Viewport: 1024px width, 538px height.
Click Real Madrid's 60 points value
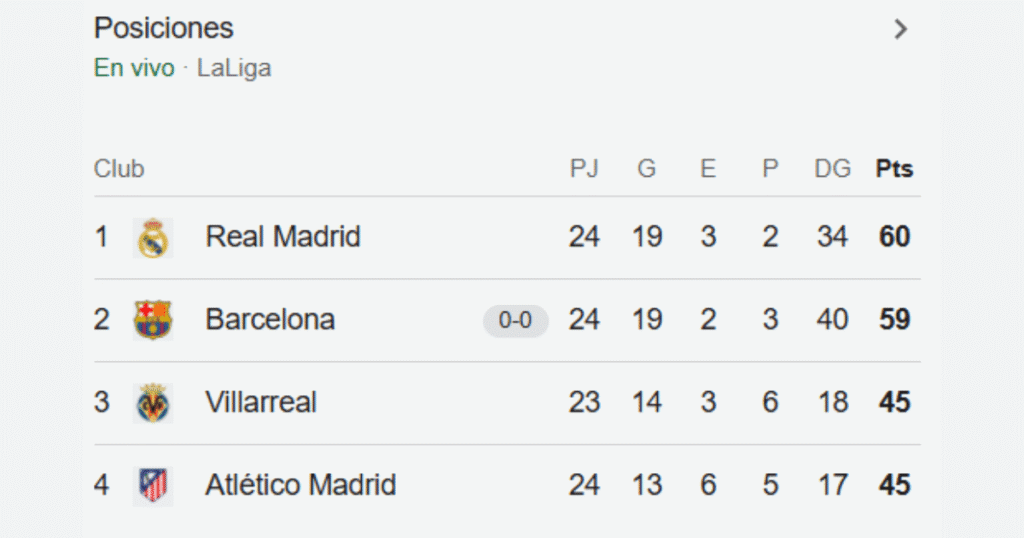894,237
